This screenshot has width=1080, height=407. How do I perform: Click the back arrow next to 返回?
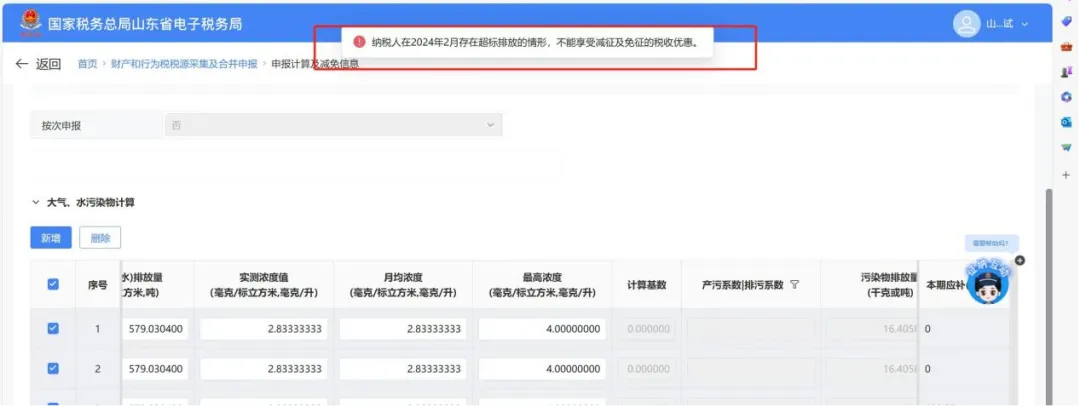click(22, 64)
